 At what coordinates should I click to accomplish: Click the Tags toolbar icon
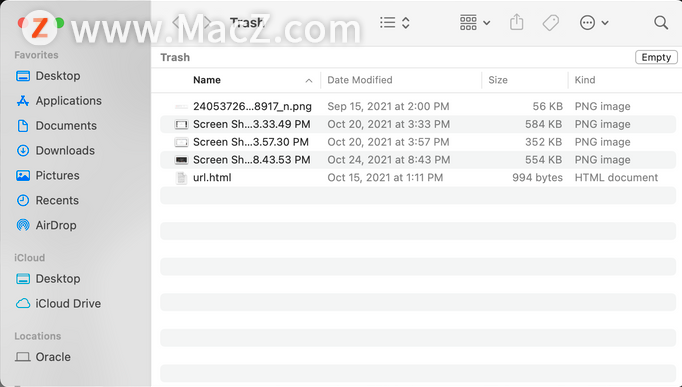coord(551,23)
